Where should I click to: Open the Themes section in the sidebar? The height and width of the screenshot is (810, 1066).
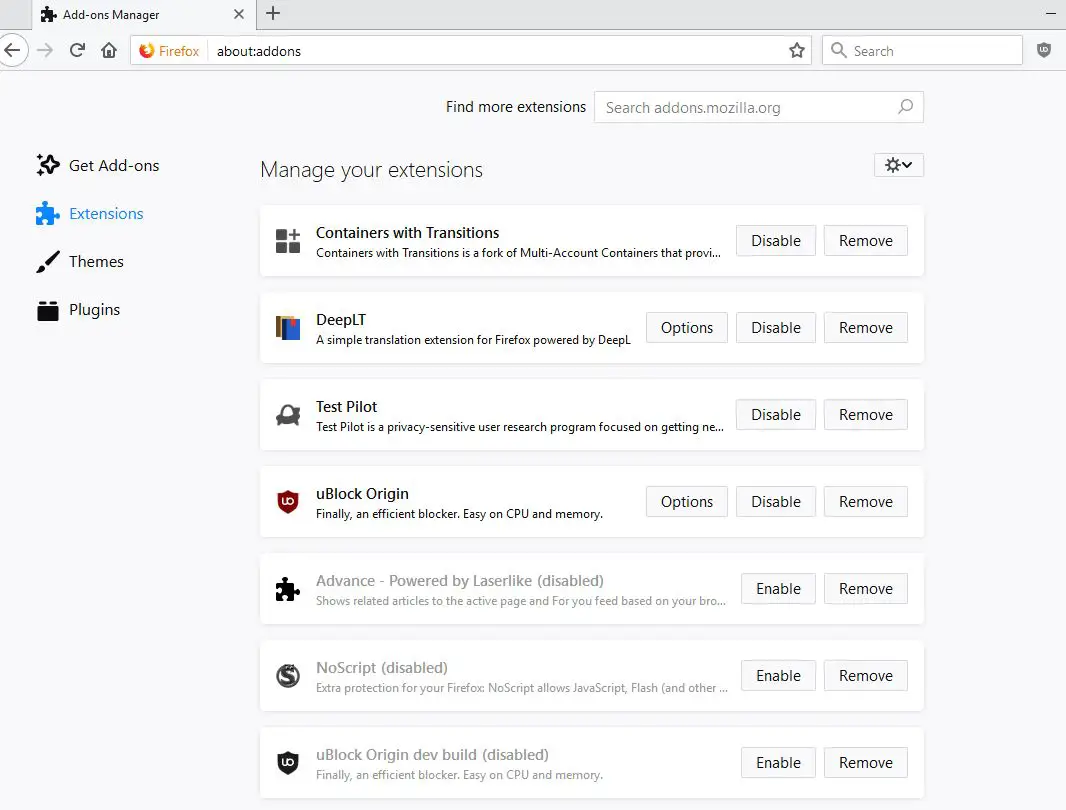click(x=96, y=262)
